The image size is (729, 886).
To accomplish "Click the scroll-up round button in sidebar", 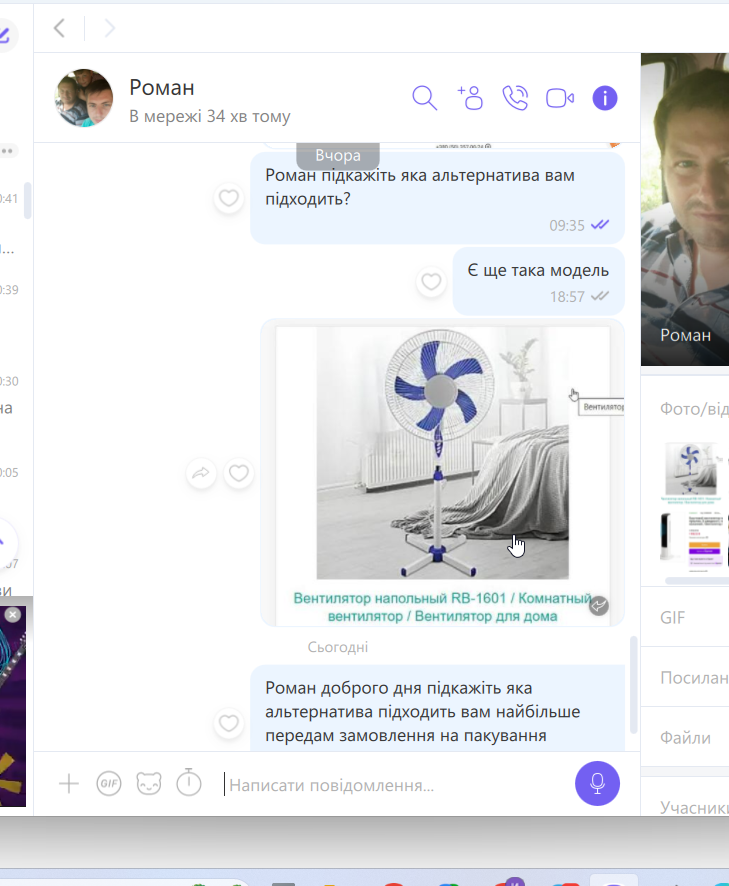I will pos(5,542).
